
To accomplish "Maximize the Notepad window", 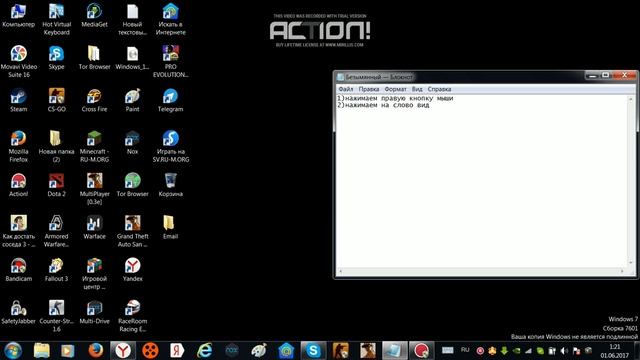I will click(x=606, y=76).
